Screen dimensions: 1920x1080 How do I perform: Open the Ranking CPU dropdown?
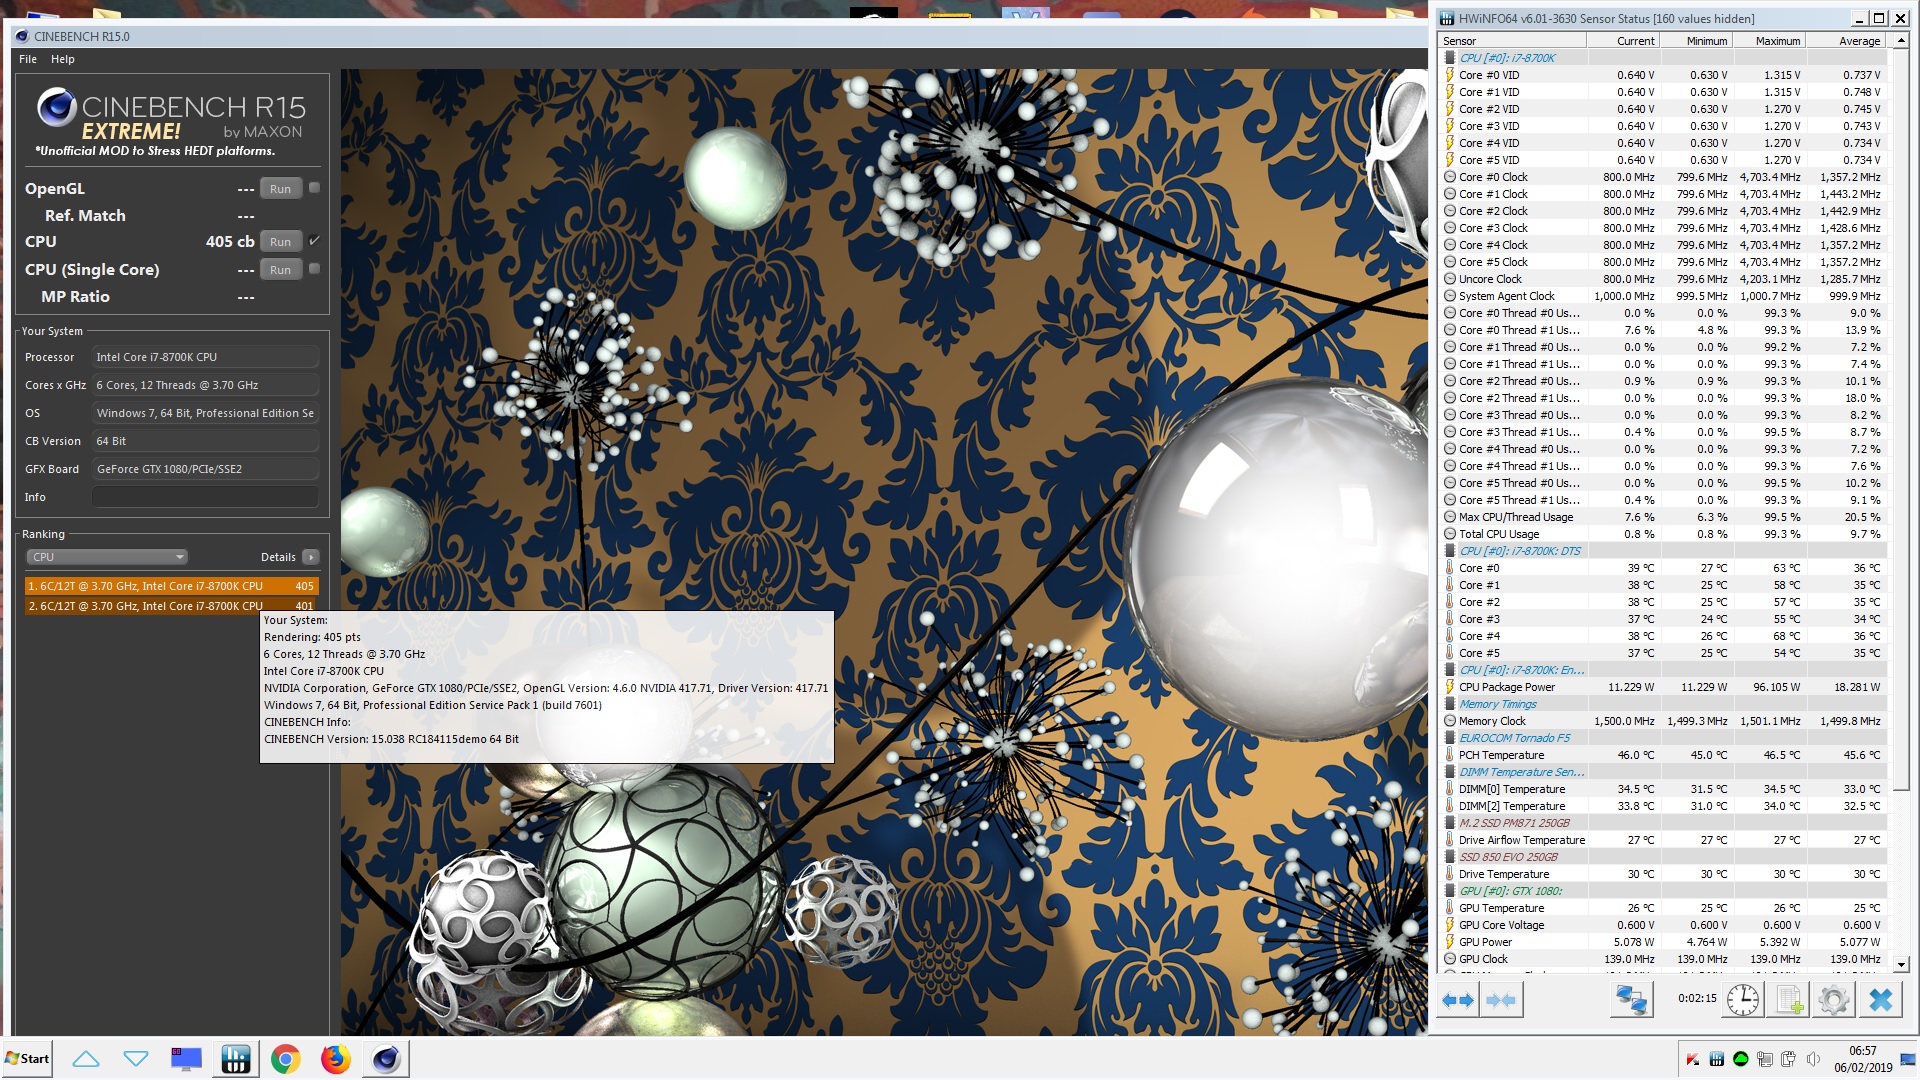click(x=107, y=557)
